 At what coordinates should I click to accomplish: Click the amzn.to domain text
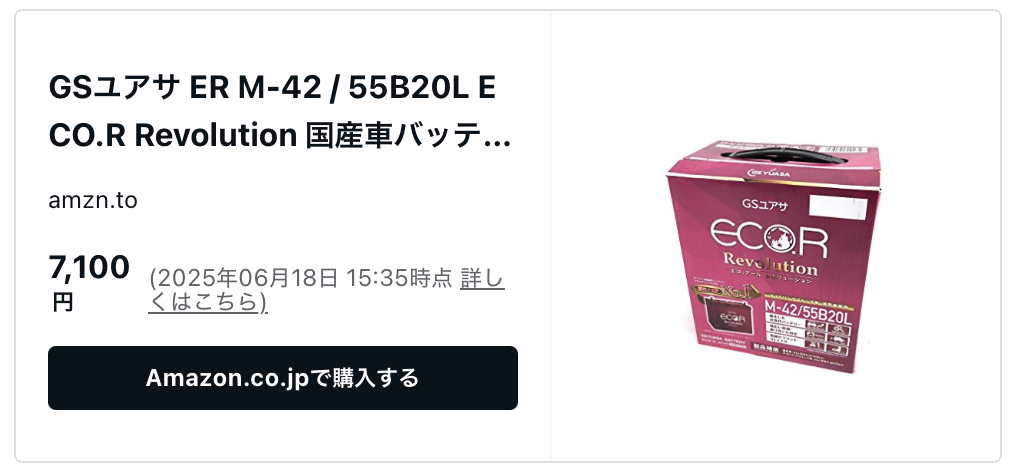pyautogui.click(x=93, y=200)
